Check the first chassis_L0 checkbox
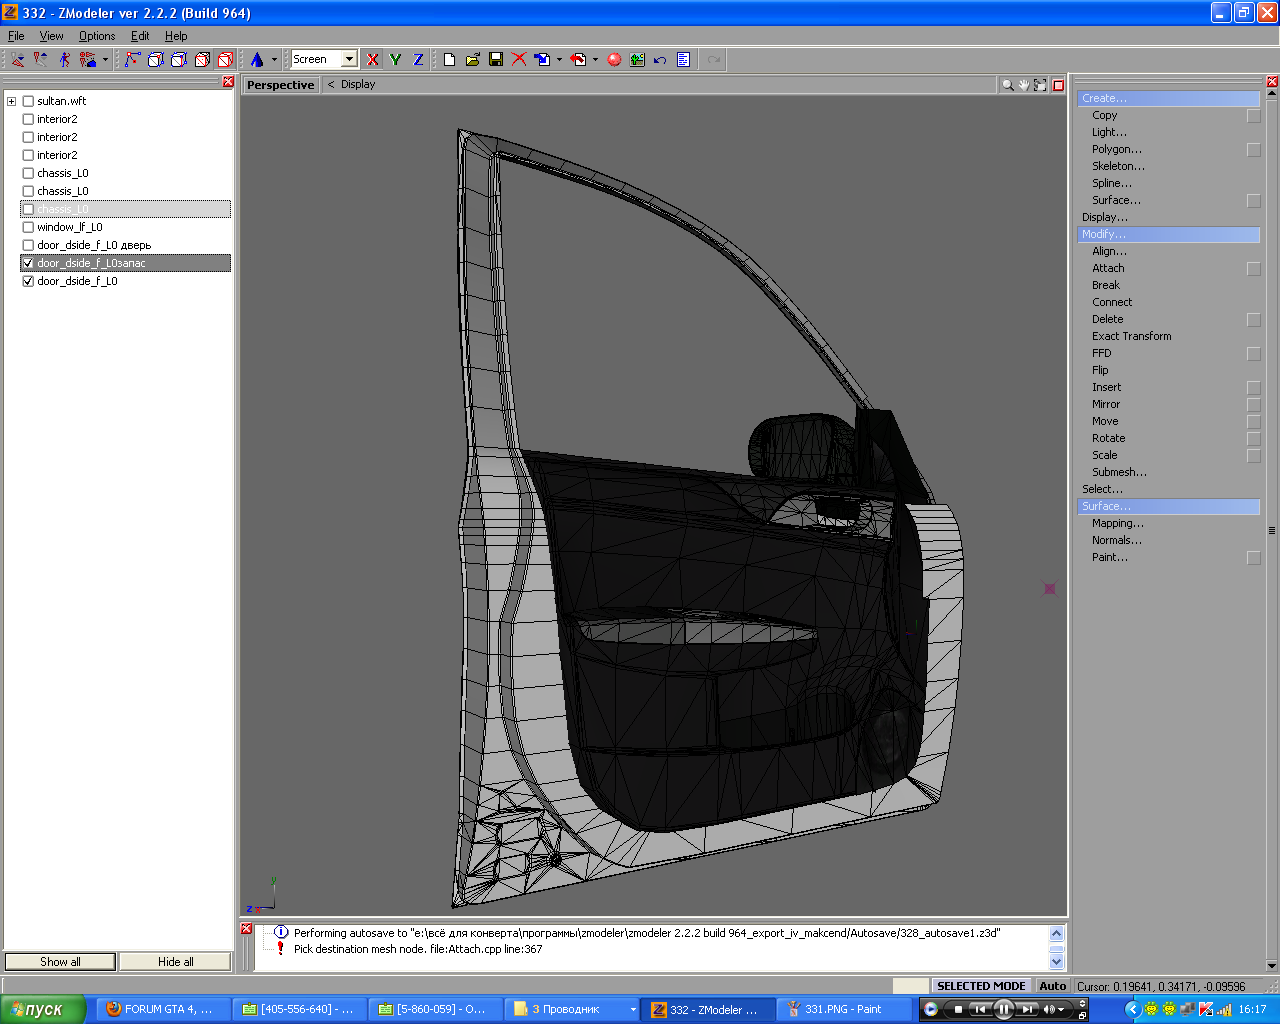 [x=28, y=174]
